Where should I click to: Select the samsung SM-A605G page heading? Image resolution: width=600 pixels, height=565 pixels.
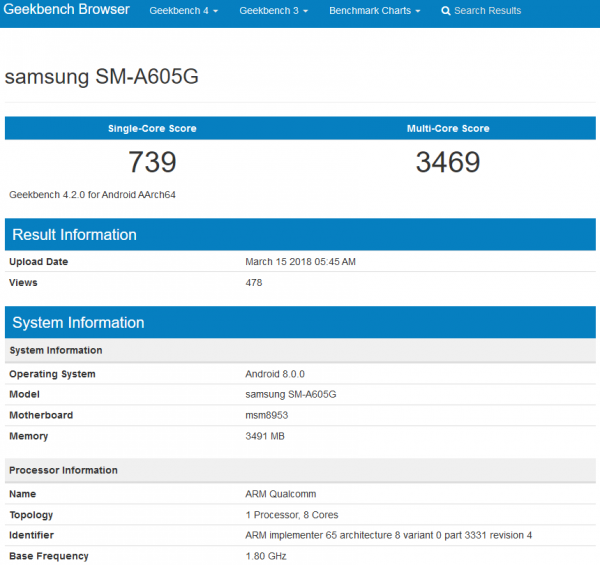click(101, 77)
